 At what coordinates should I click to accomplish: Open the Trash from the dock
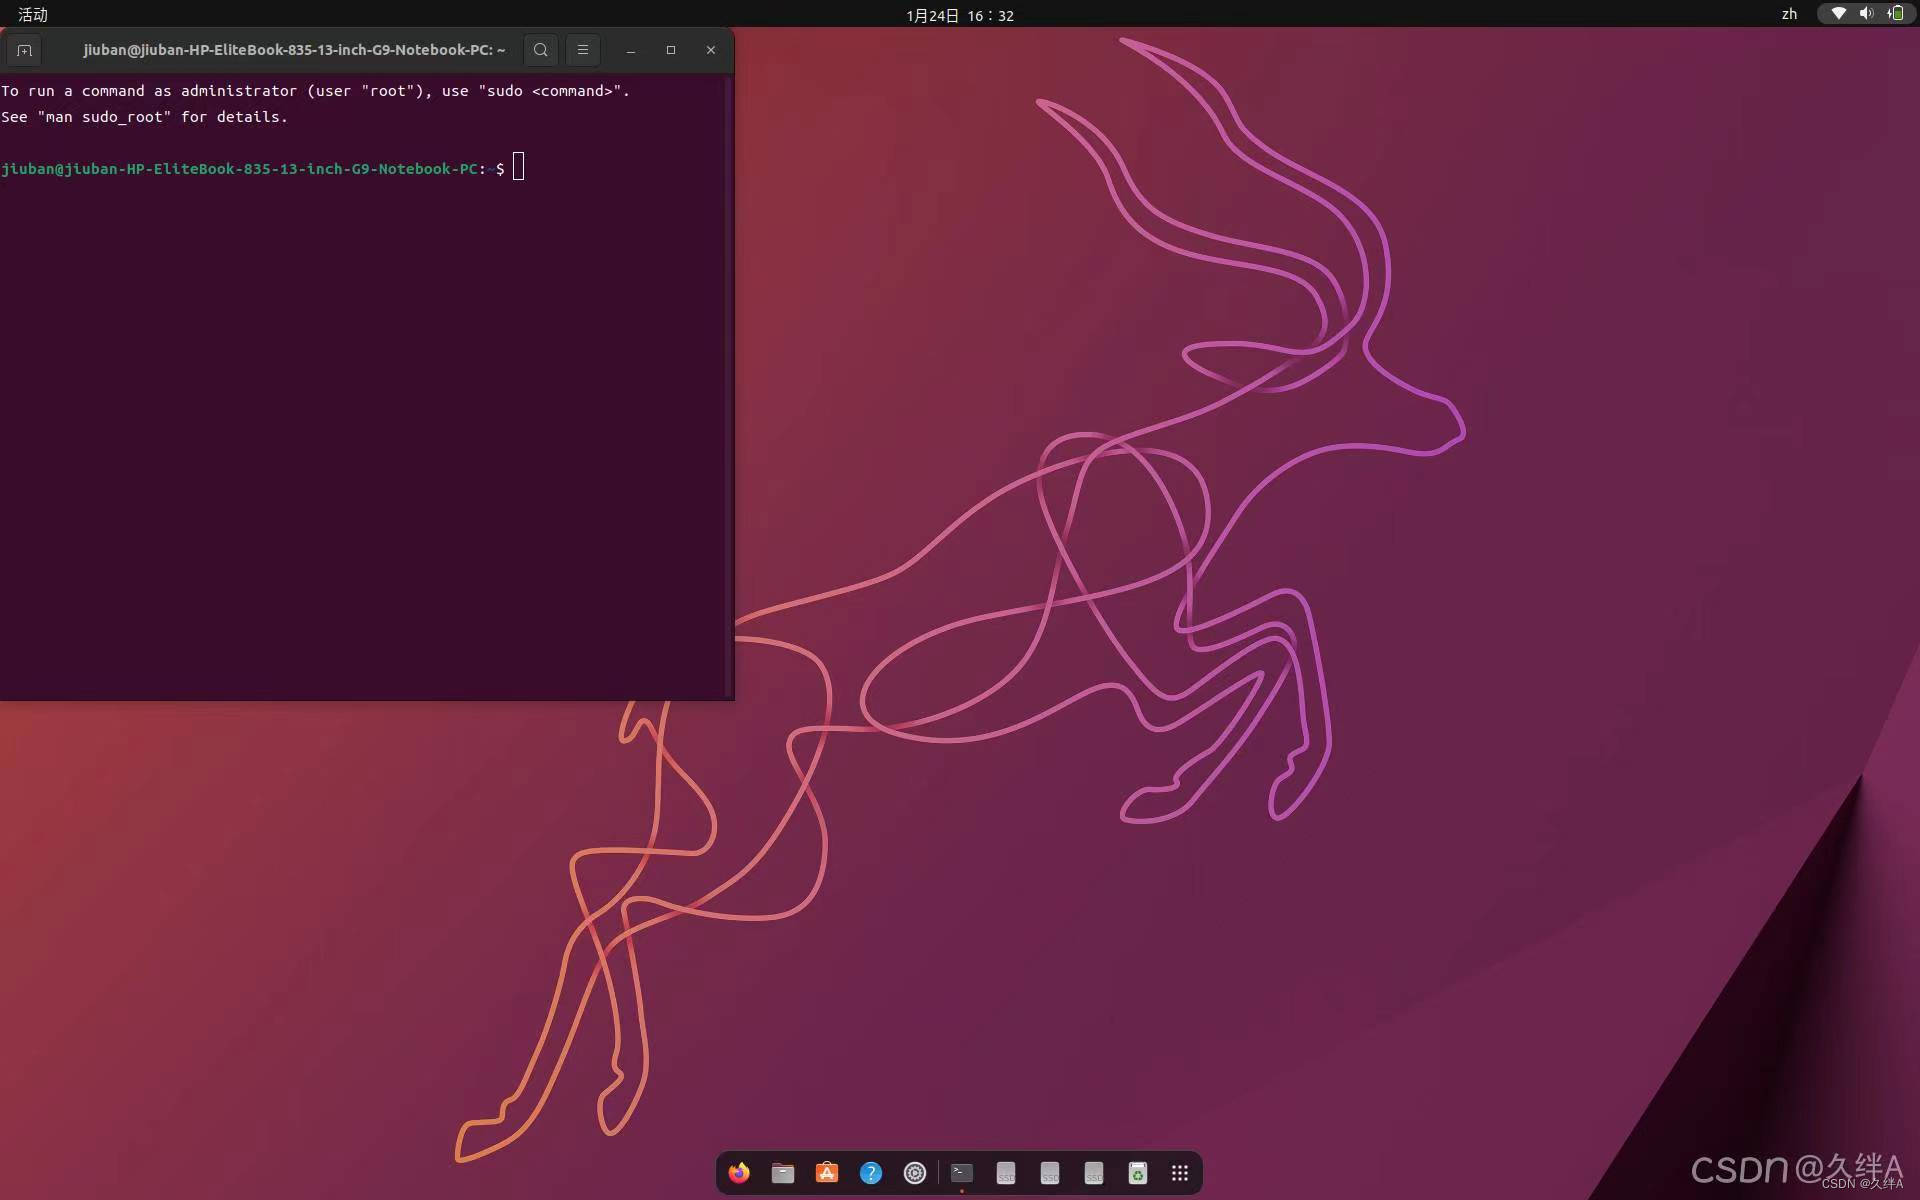(x=1138, y=1173)
